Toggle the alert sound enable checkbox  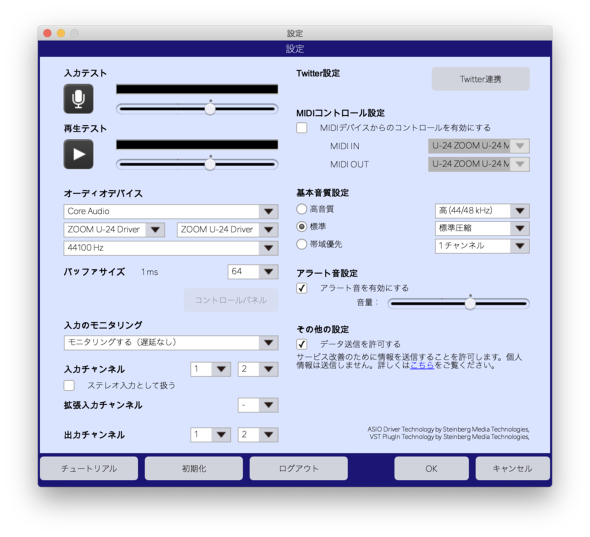point(301,288)
